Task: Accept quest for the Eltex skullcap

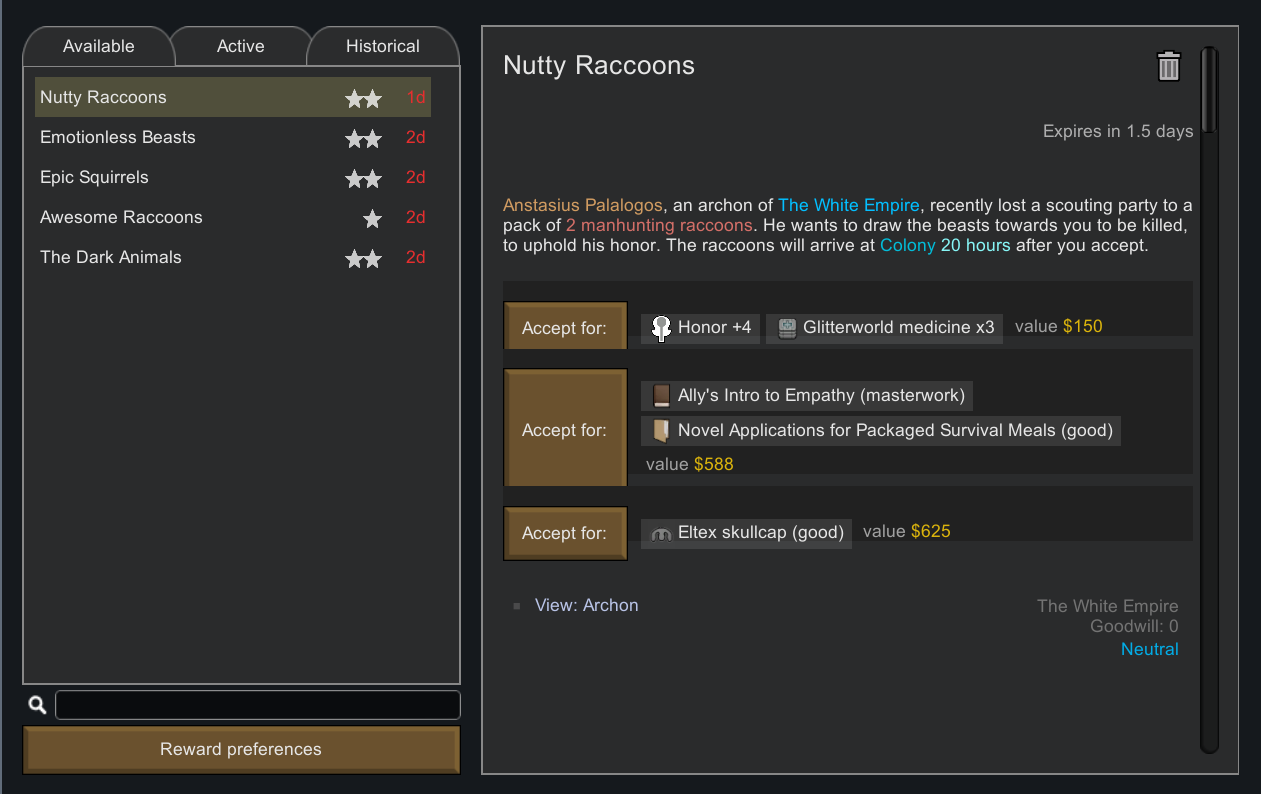Action: pos(565,533)
